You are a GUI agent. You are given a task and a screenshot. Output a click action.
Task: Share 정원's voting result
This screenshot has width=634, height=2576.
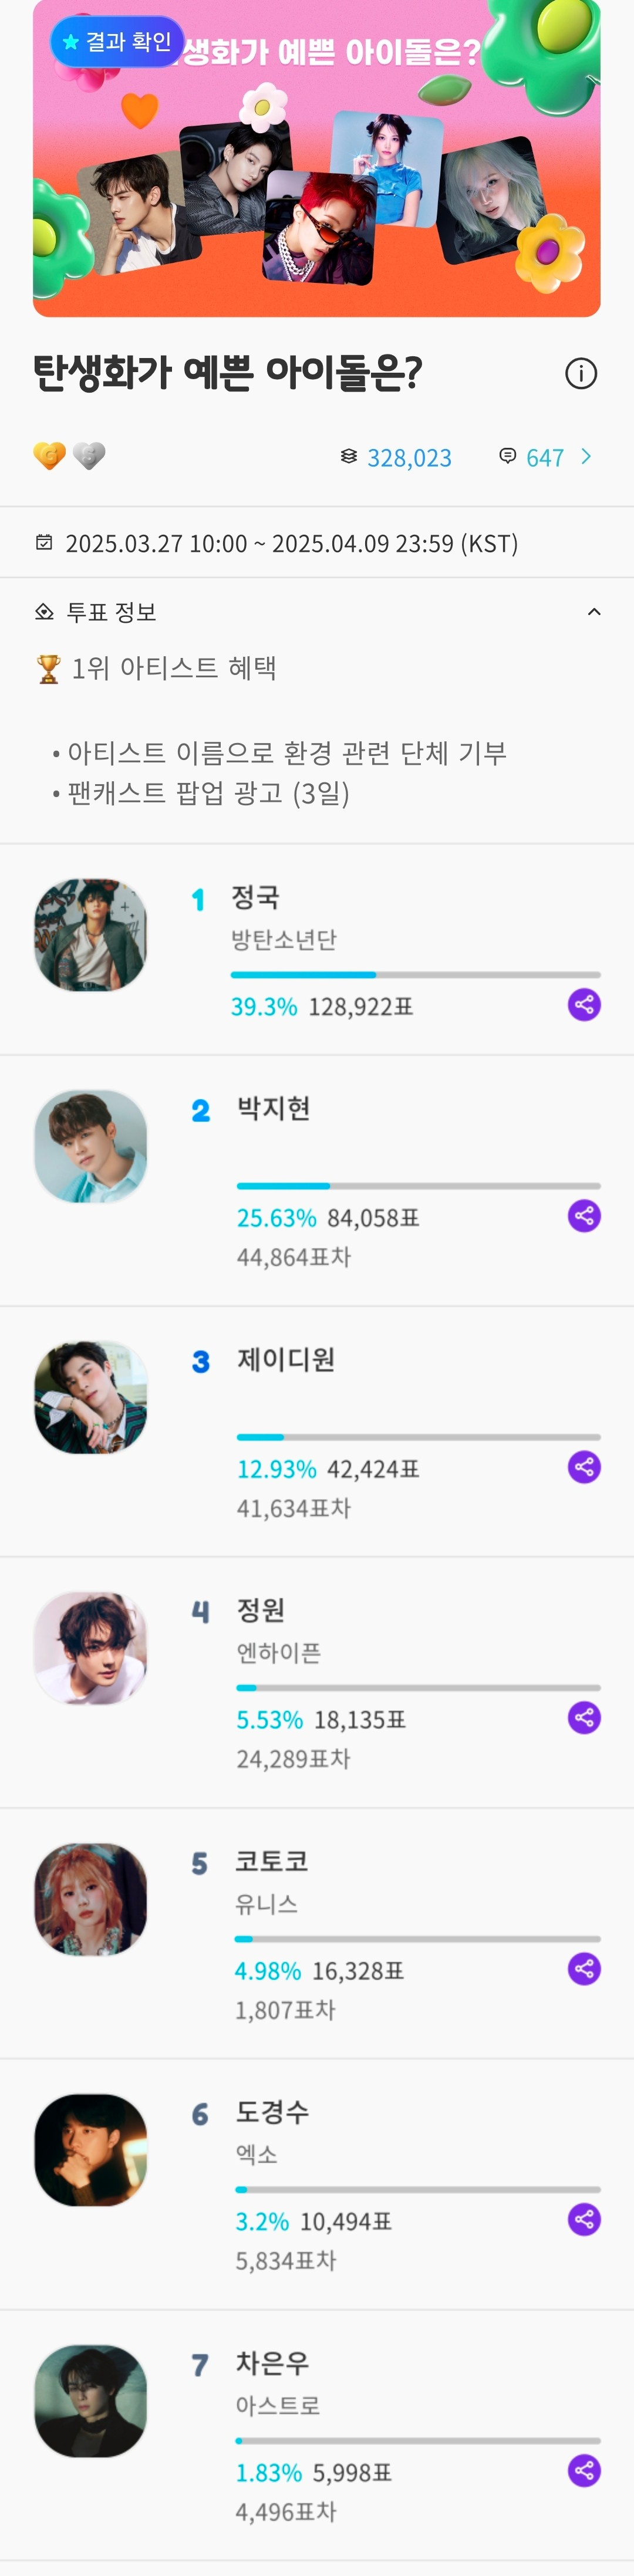(x=584, y=1717)
